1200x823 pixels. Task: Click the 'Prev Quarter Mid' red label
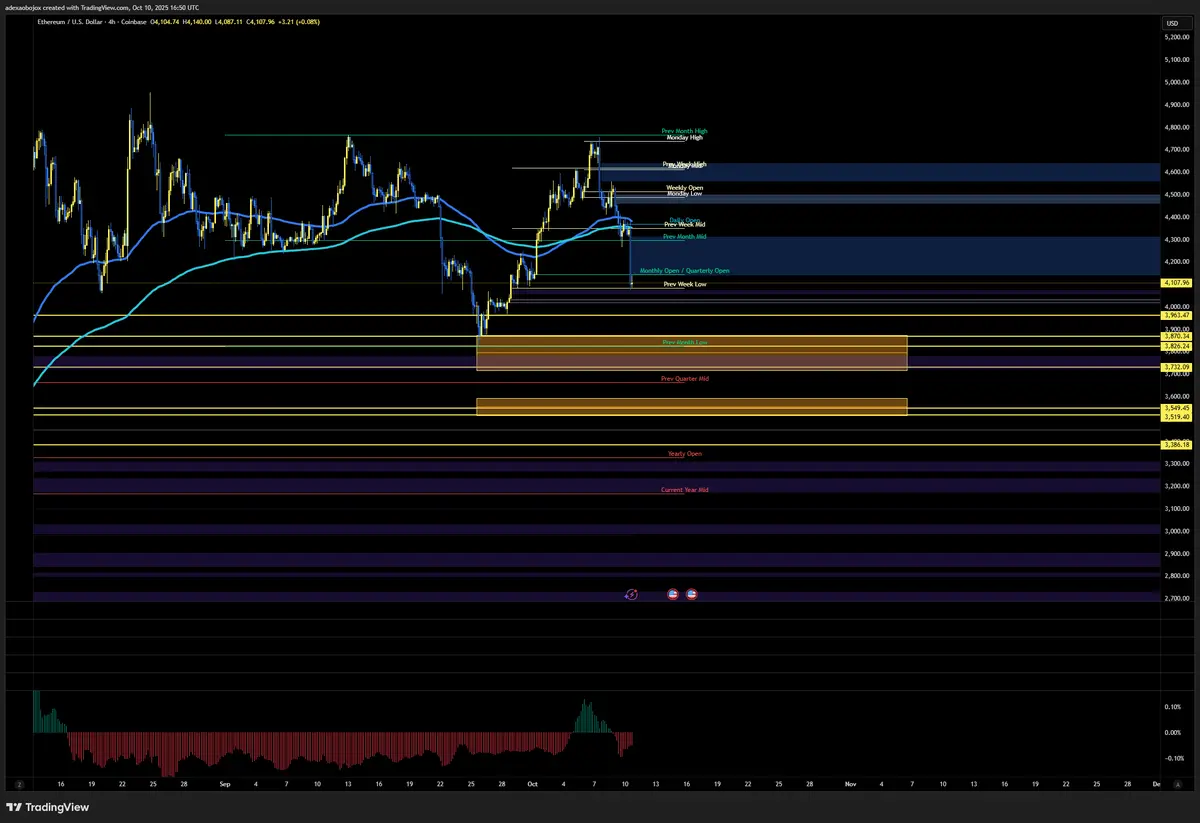click(x=685, y=379)
